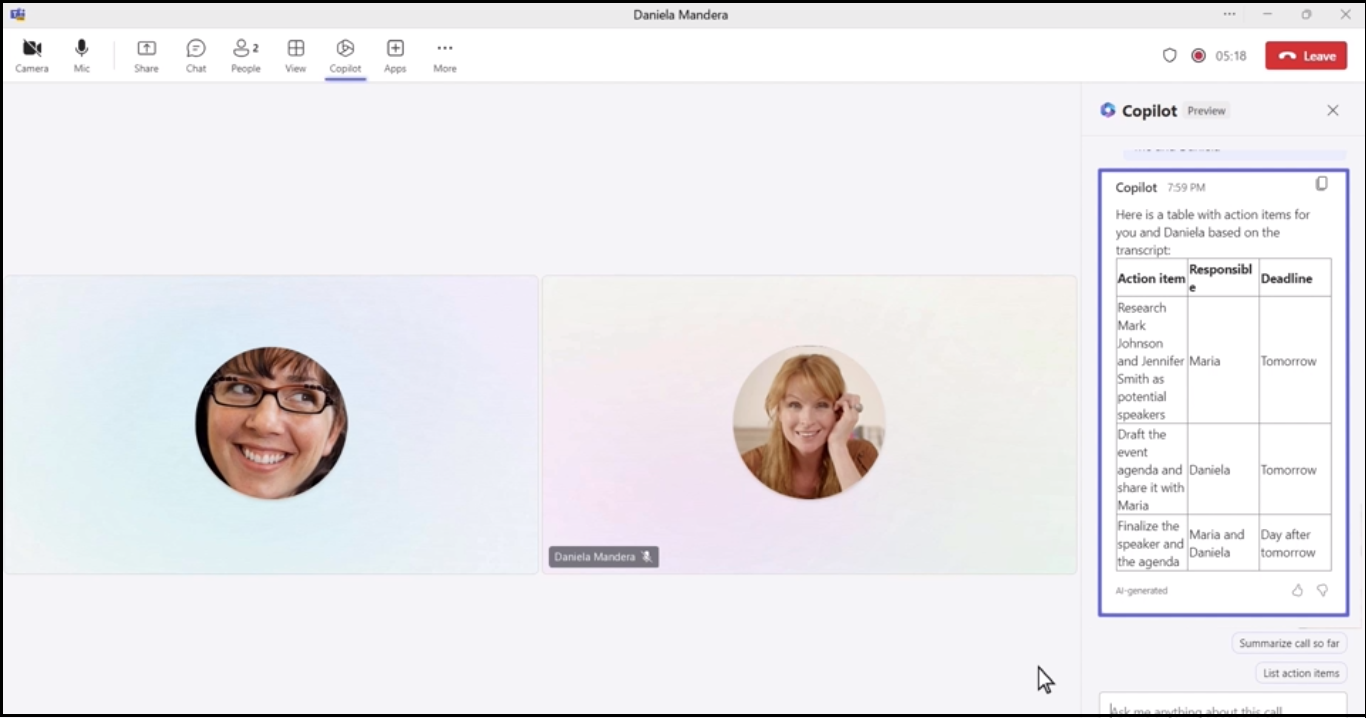Leave the call with Leave button
Viewport: 1366px width, 718px height.
click(1305, 56)
